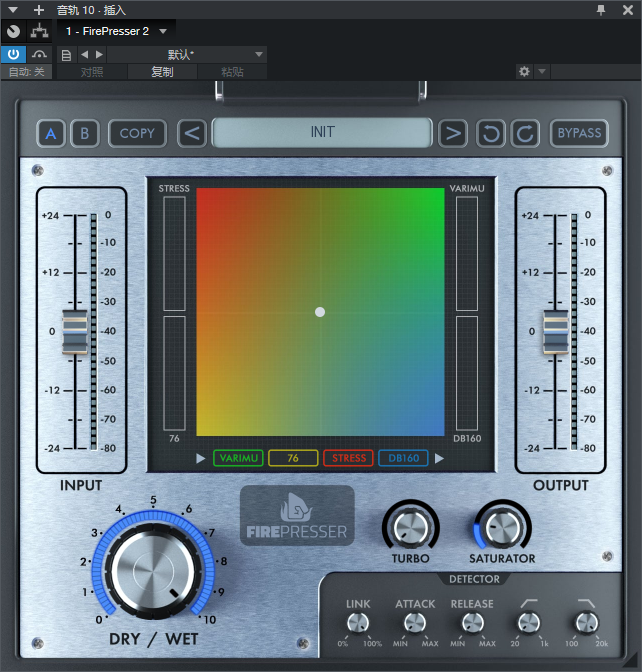Toggle the DB160 compressor button

403,458
